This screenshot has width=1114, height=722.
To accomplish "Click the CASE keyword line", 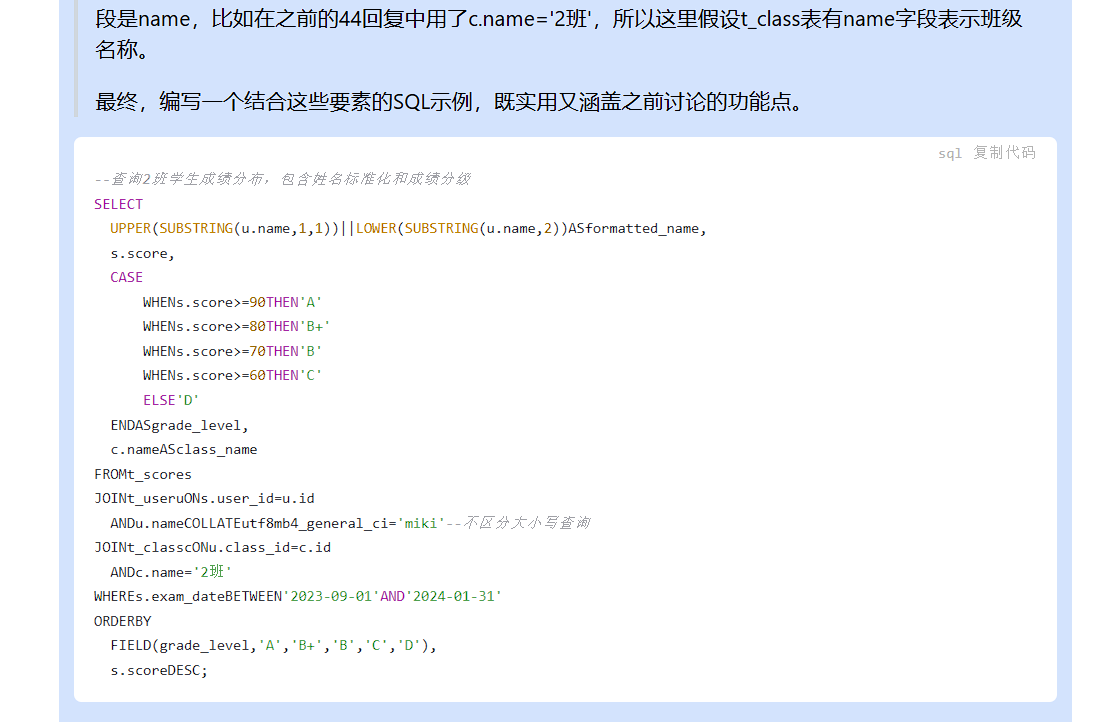I will point(126,278).
